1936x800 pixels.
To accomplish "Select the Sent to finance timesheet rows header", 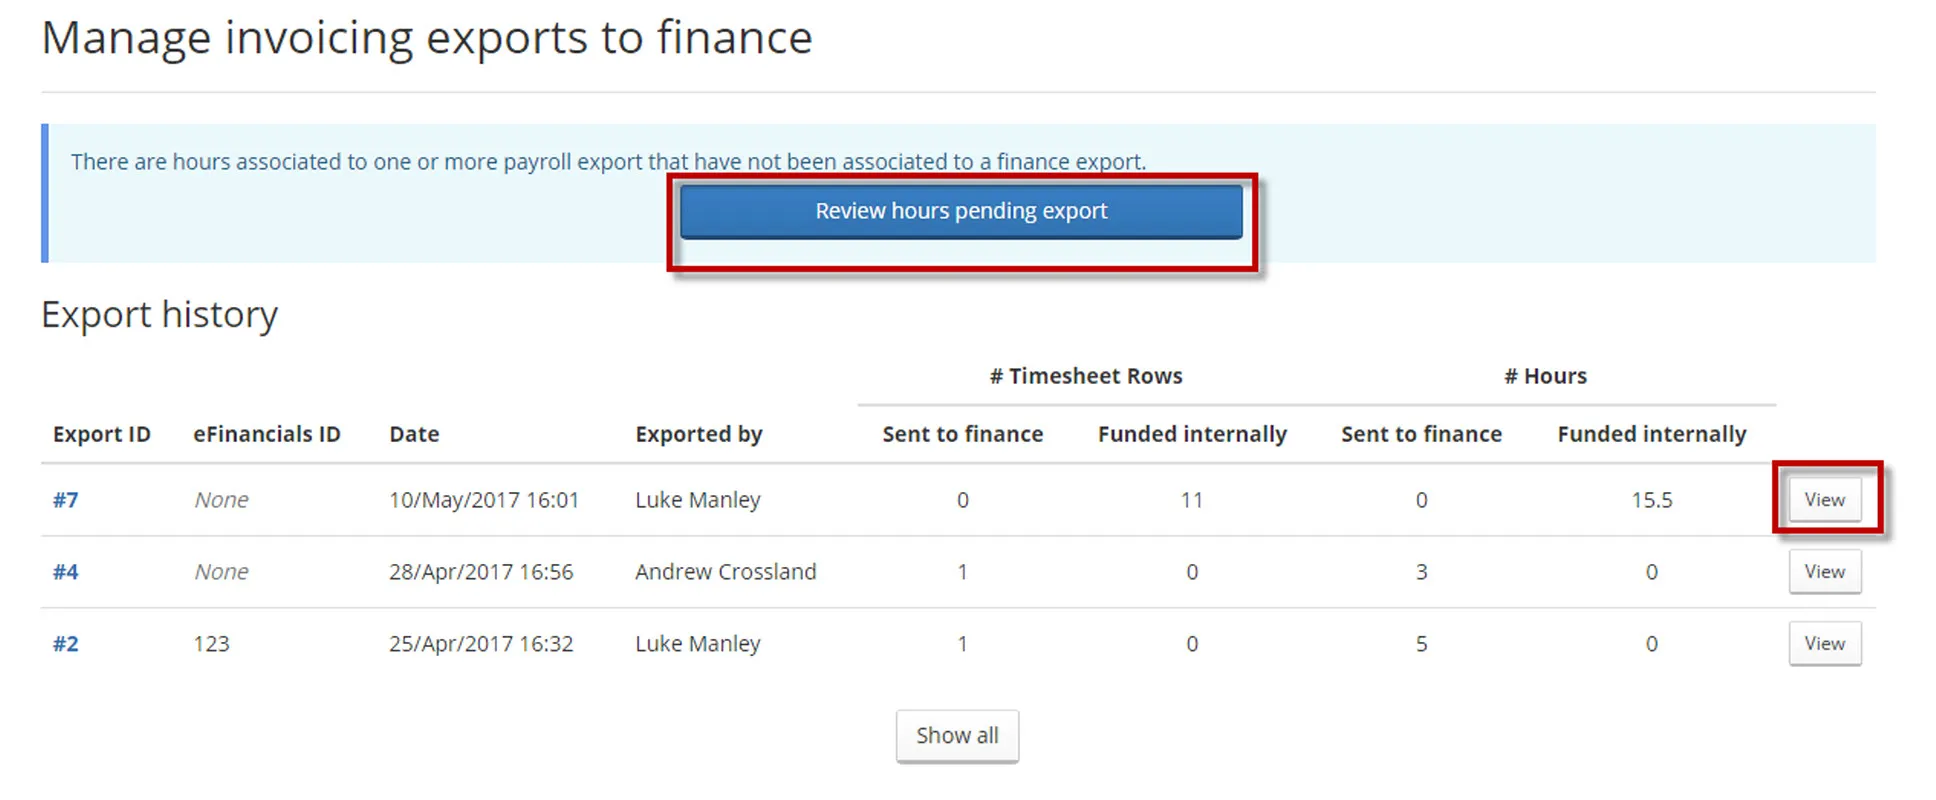I will click(x=962, y=434).
